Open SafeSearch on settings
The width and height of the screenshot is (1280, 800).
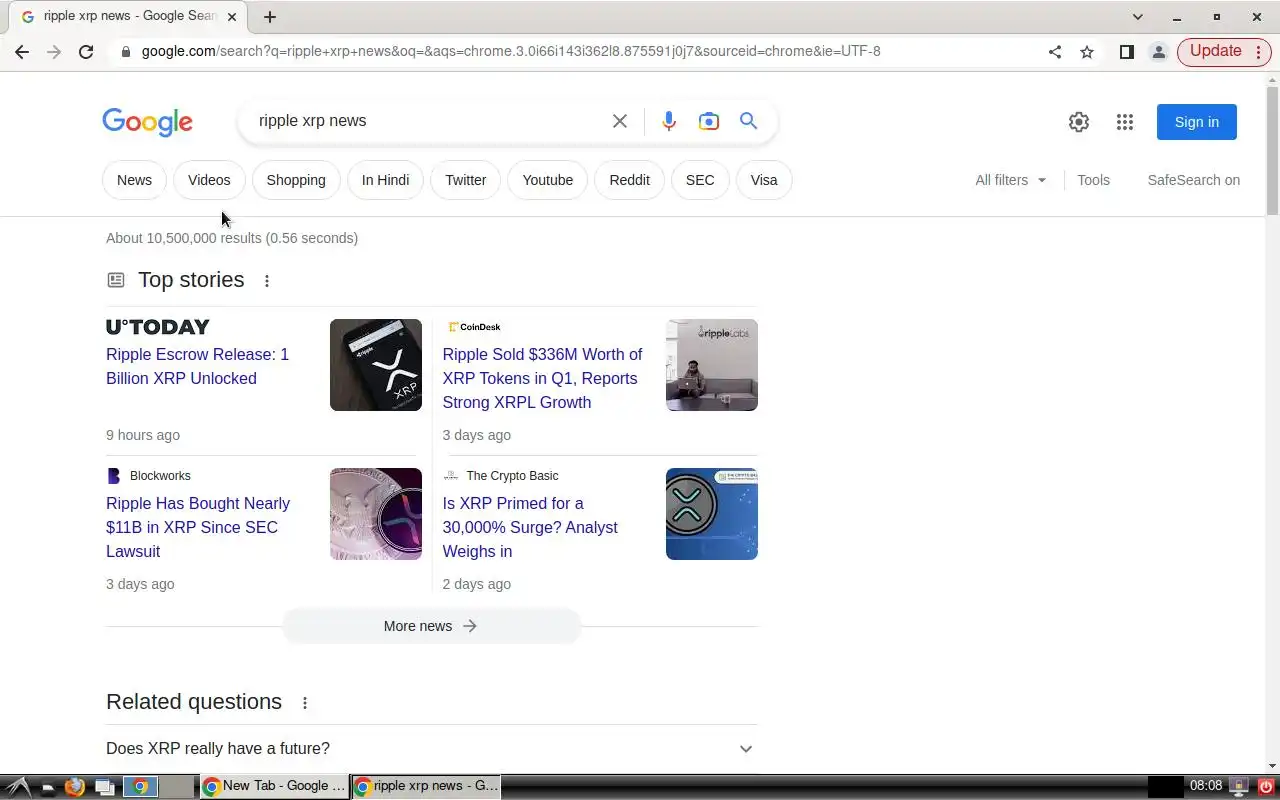[x=1193, y=180]
